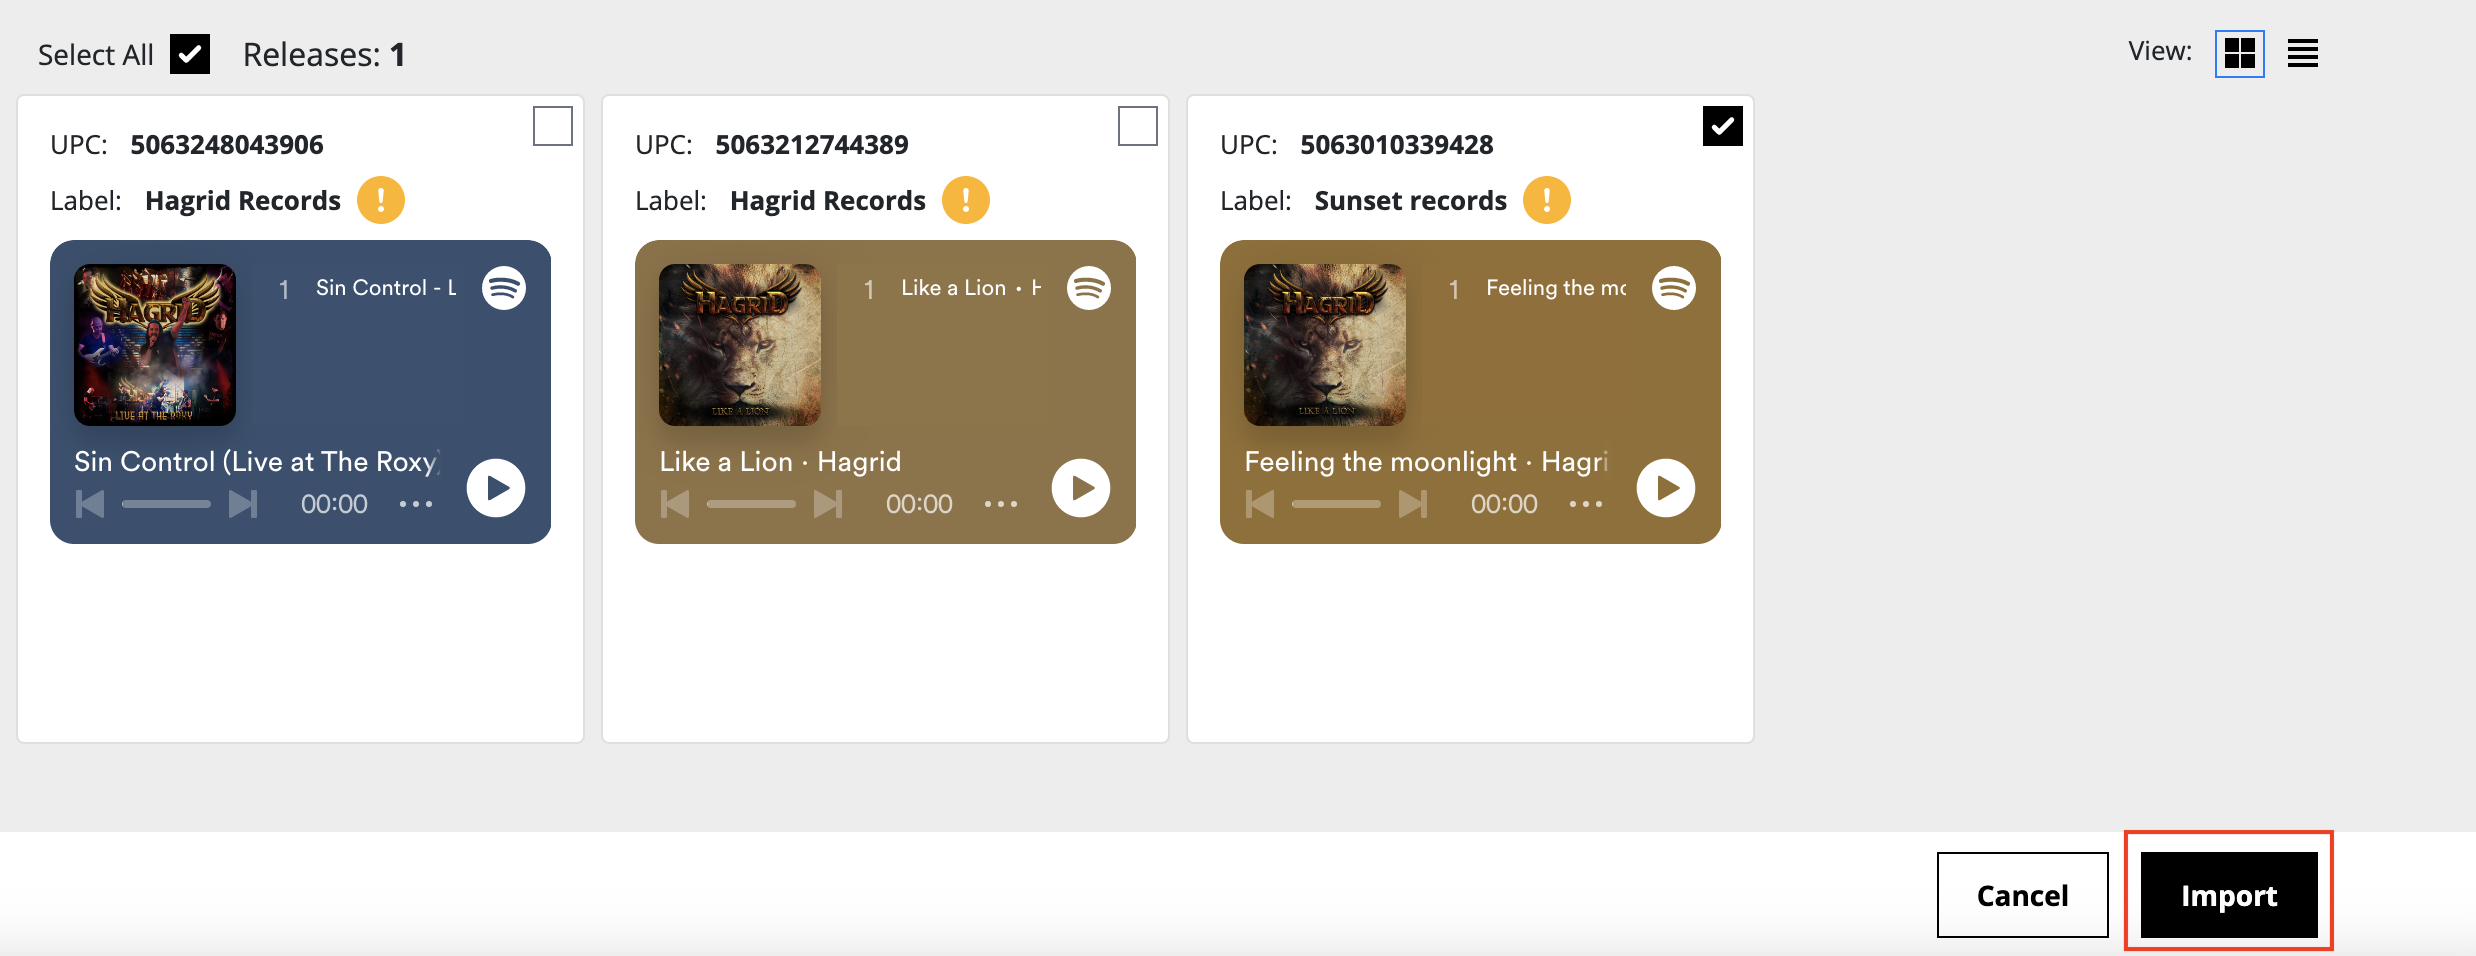The width and height of the screenshot is (2476, 956).
Task: Click the Sin Control progress bar
Action: click(x=166, y=504)
